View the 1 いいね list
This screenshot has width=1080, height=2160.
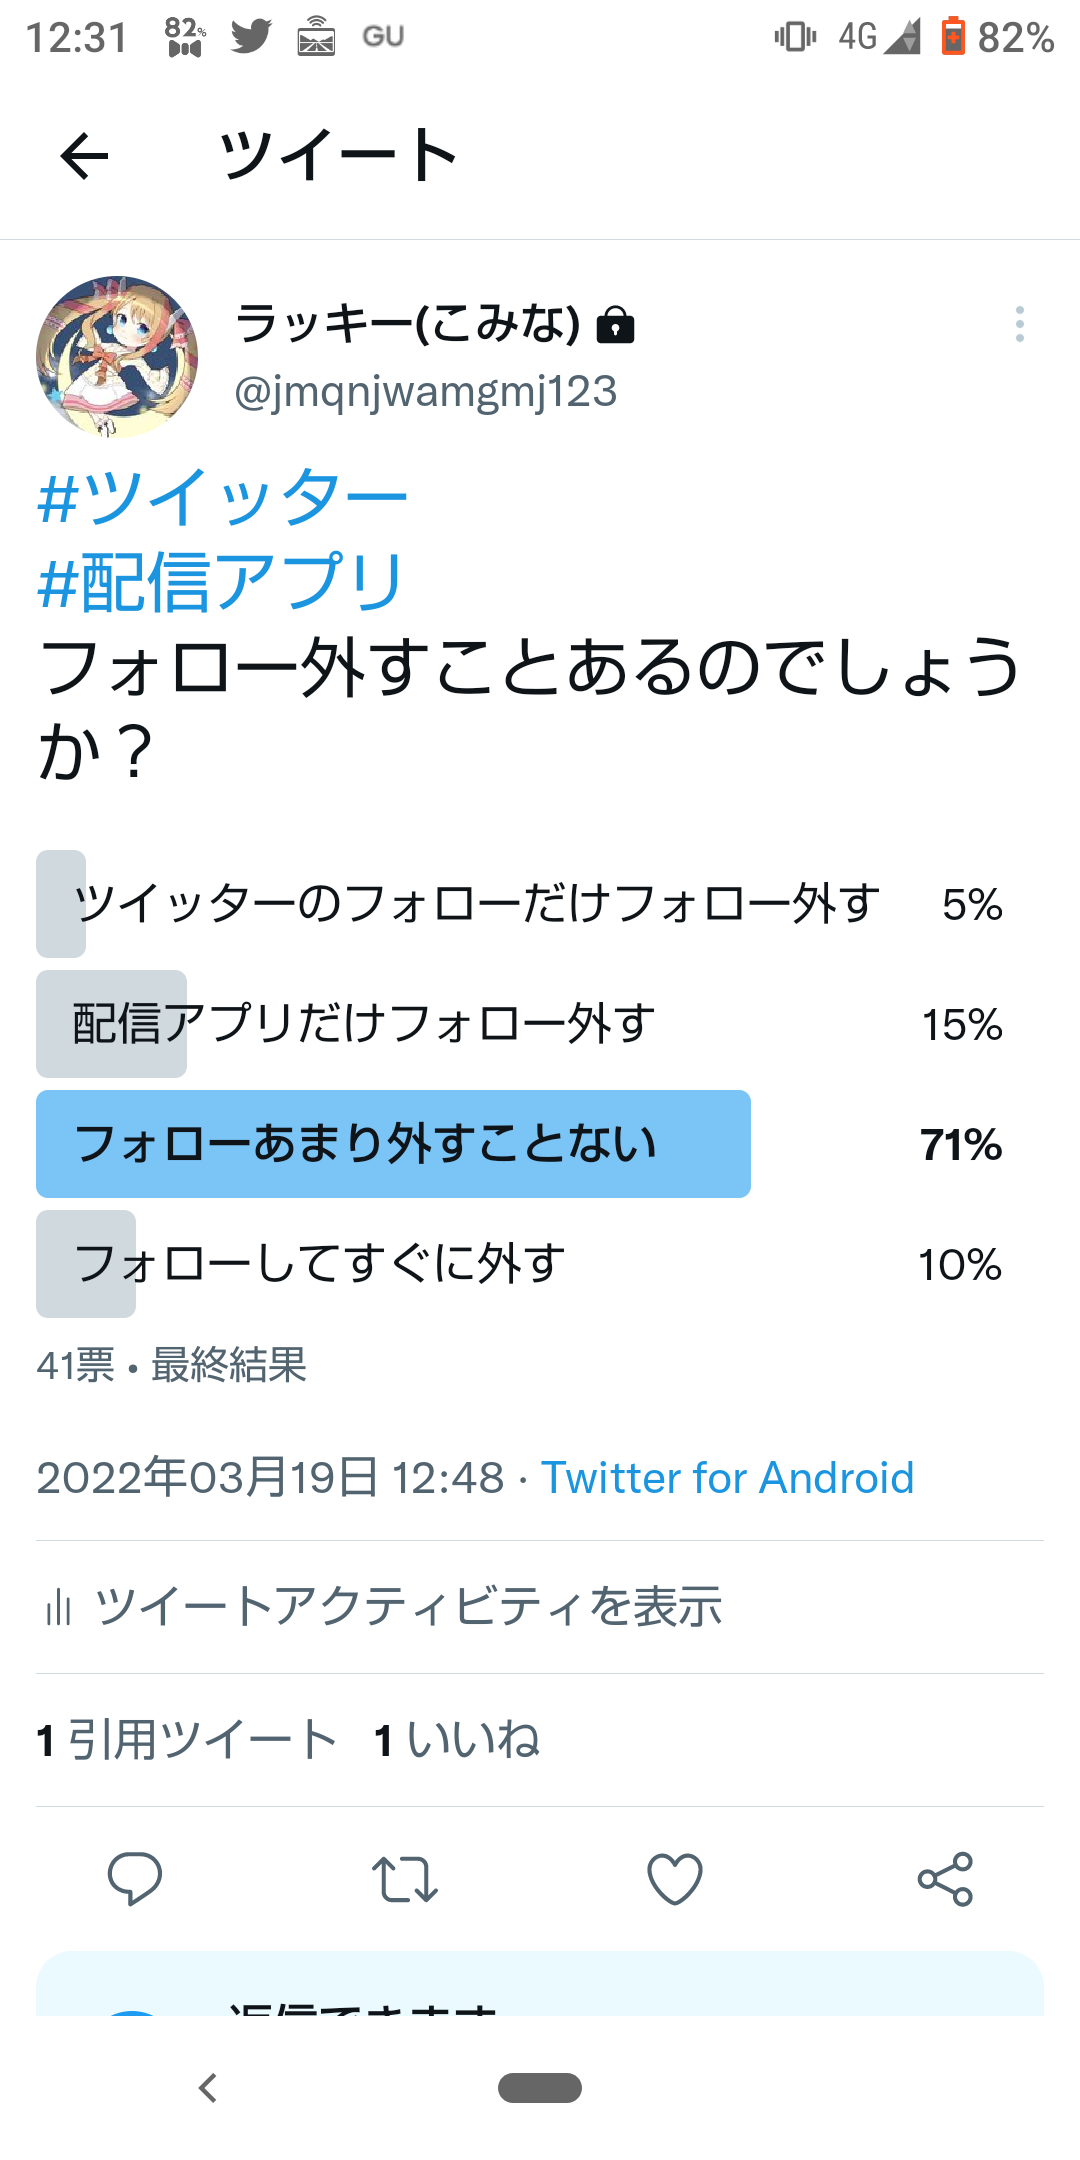(457, 1740)
